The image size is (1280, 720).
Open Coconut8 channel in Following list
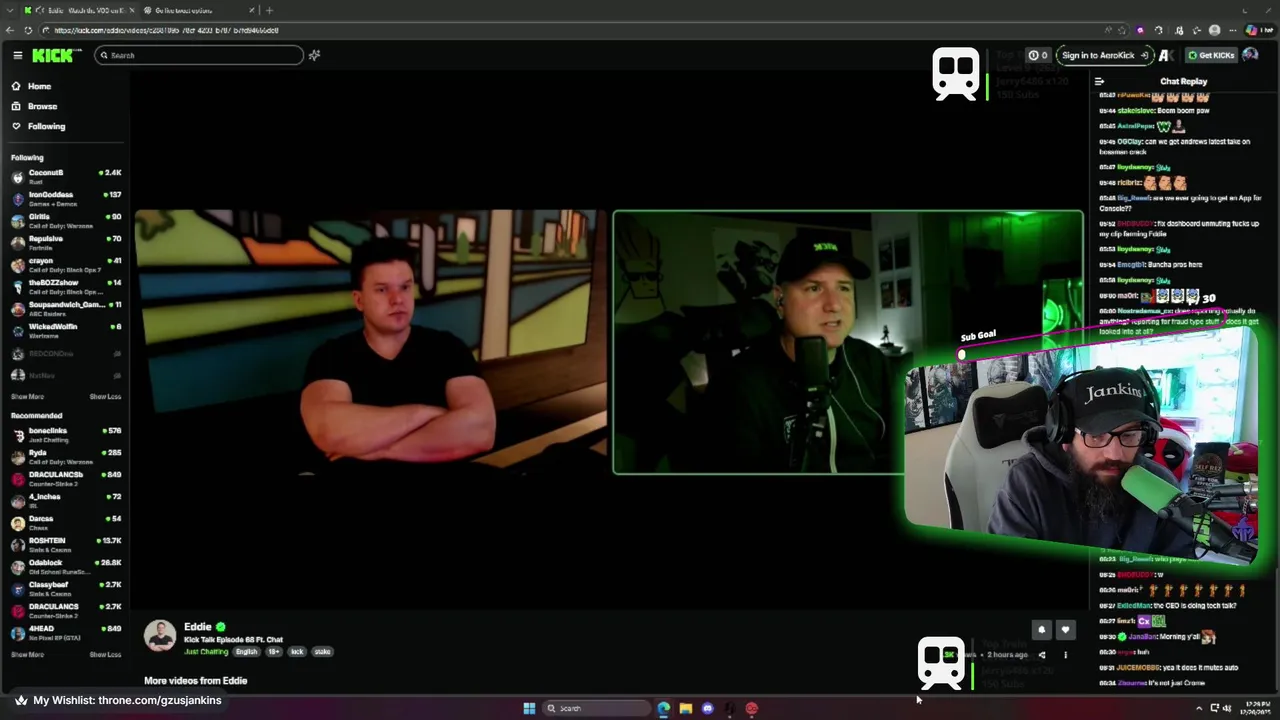point(64,177)
